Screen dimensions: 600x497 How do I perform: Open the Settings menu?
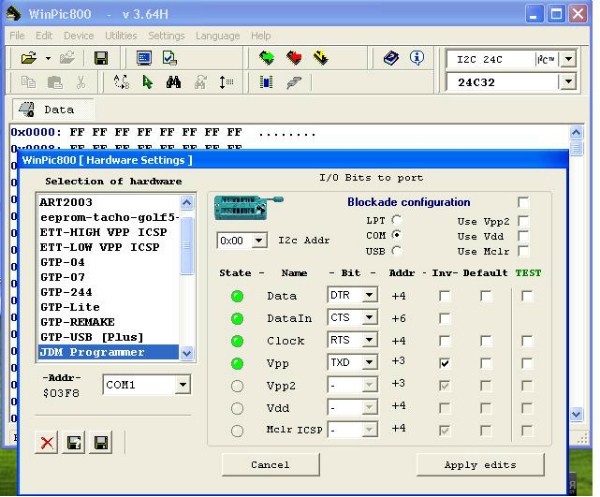point(166,36)
